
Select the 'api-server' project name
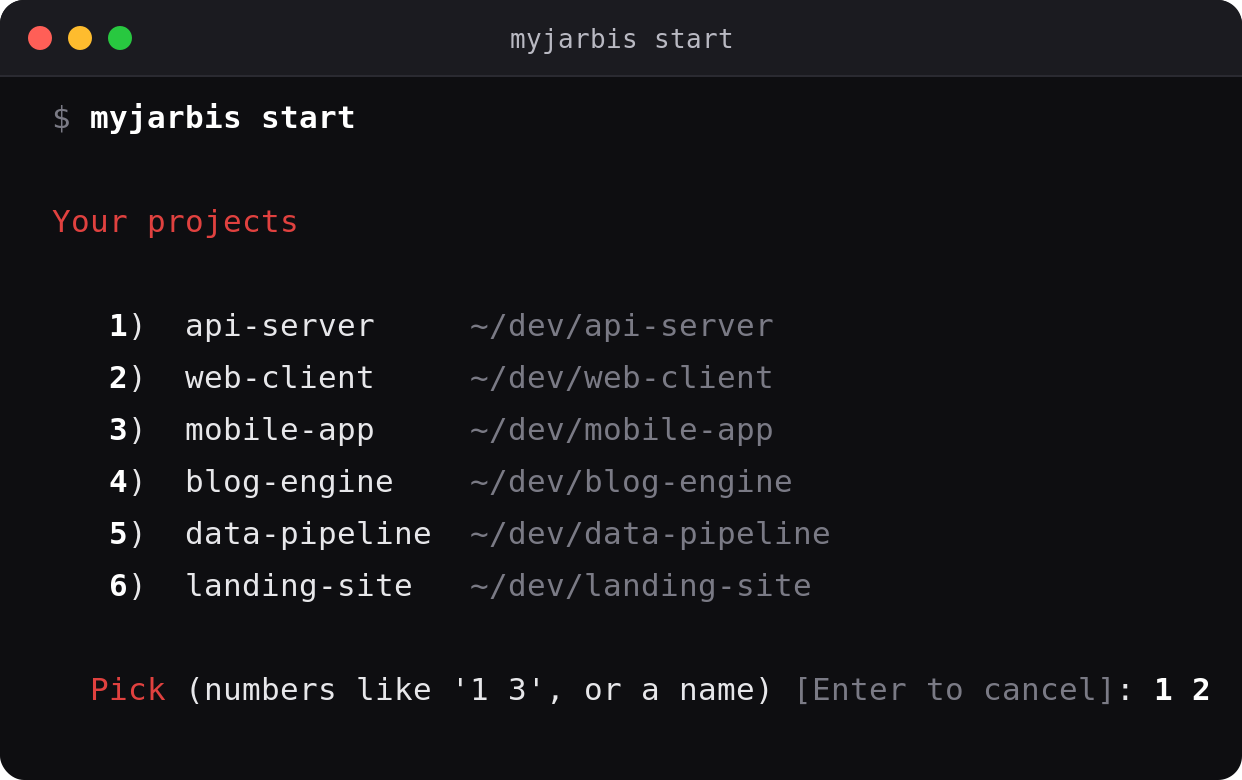click(x=280, y=326)
